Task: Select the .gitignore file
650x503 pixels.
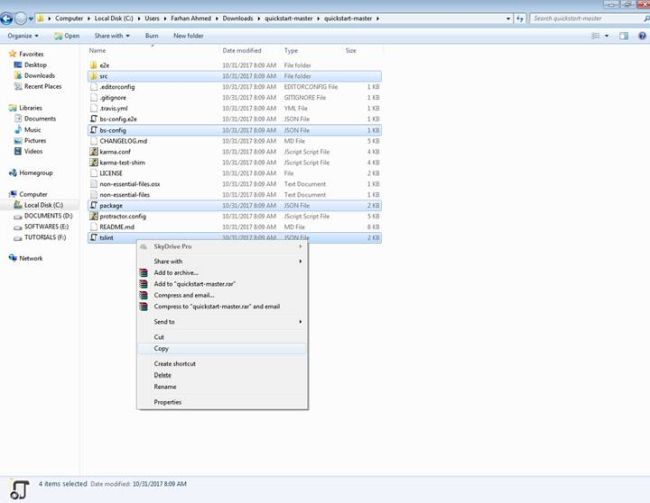Action: tap(235, 98)
